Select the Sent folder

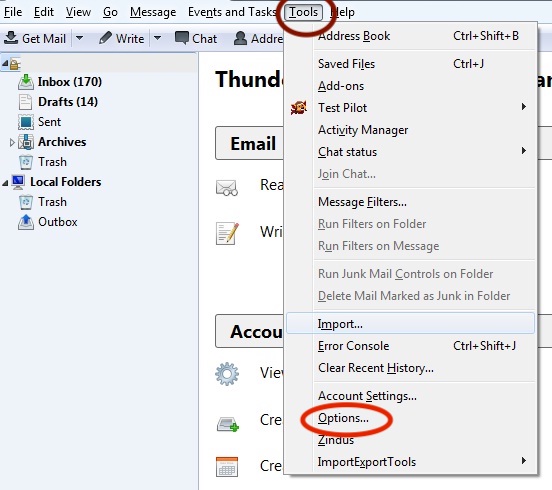50,122
